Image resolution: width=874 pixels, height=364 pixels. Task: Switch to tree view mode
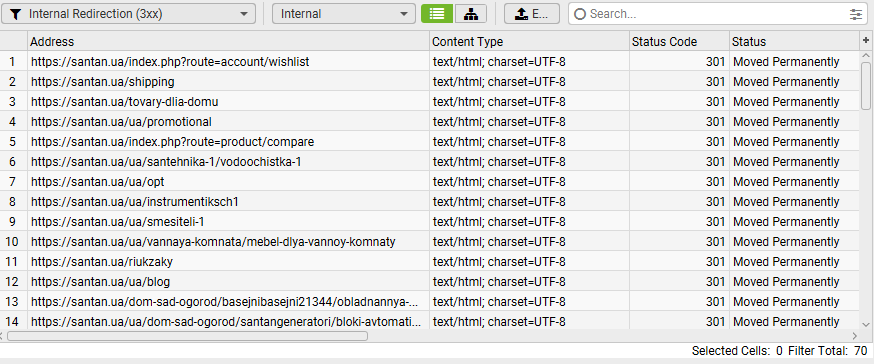pyautogui.click(x=471, y=14)
